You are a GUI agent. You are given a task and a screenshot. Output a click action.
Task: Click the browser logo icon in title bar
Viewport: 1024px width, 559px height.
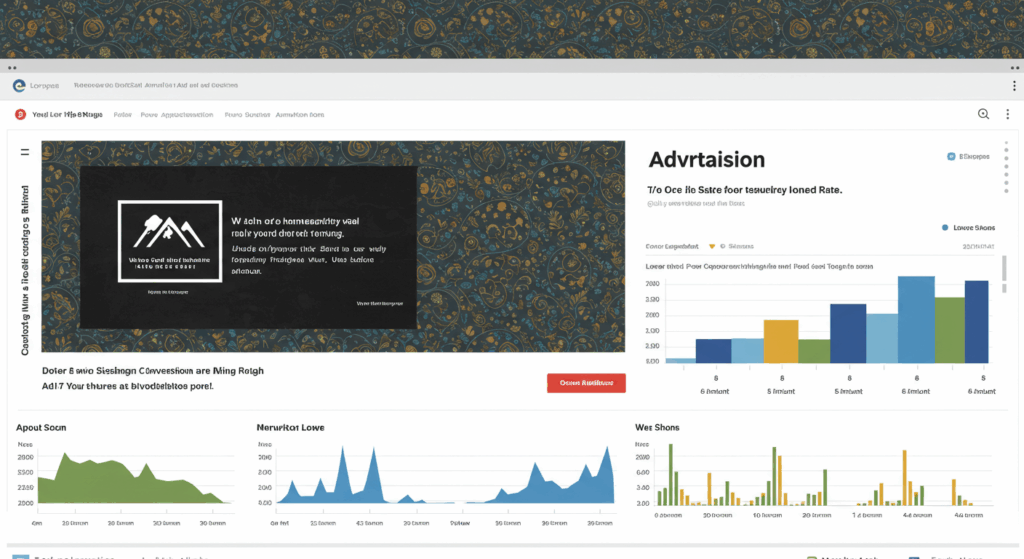pyautogui.click(x=17, y=86)
